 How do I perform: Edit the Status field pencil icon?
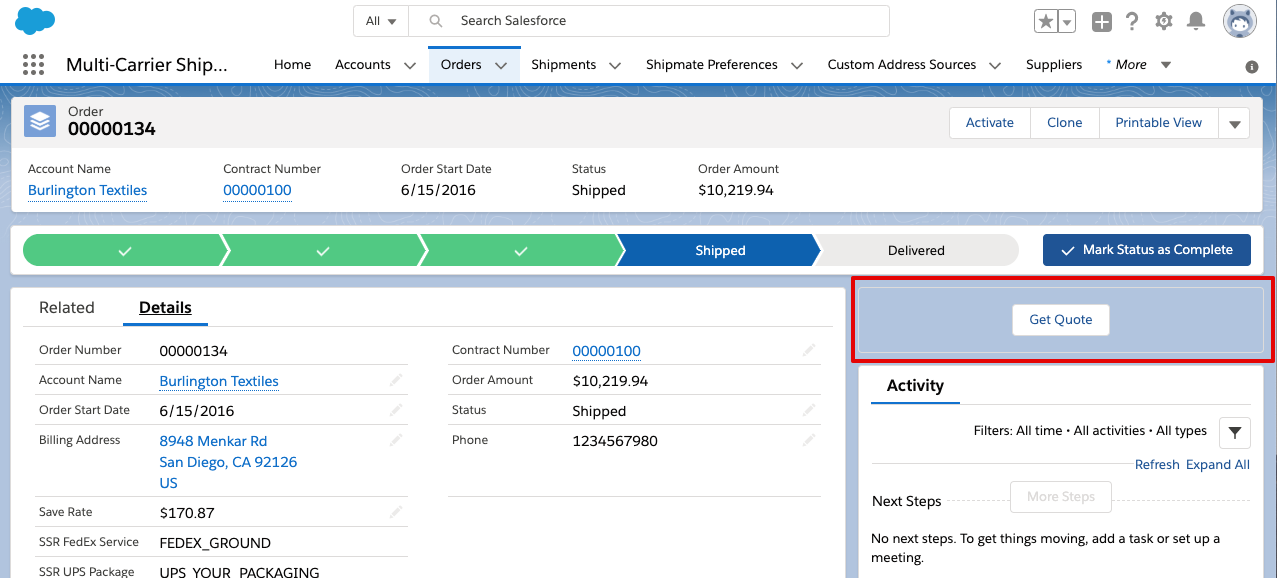[x=809, y=410]
